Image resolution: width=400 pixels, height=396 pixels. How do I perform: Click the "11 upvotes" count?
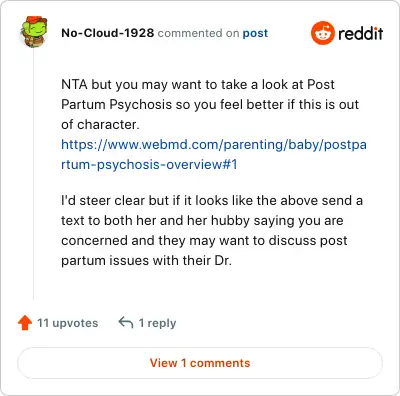(67, 323)
